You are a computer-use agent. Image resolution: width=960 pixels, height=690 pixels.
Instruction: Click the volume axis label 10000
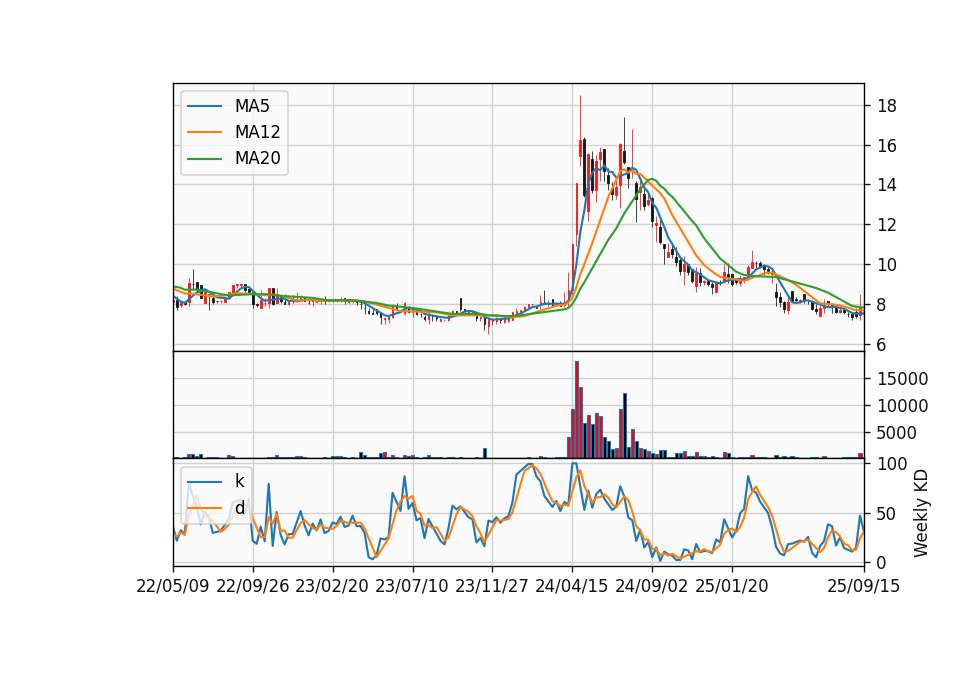pos(902,406)
